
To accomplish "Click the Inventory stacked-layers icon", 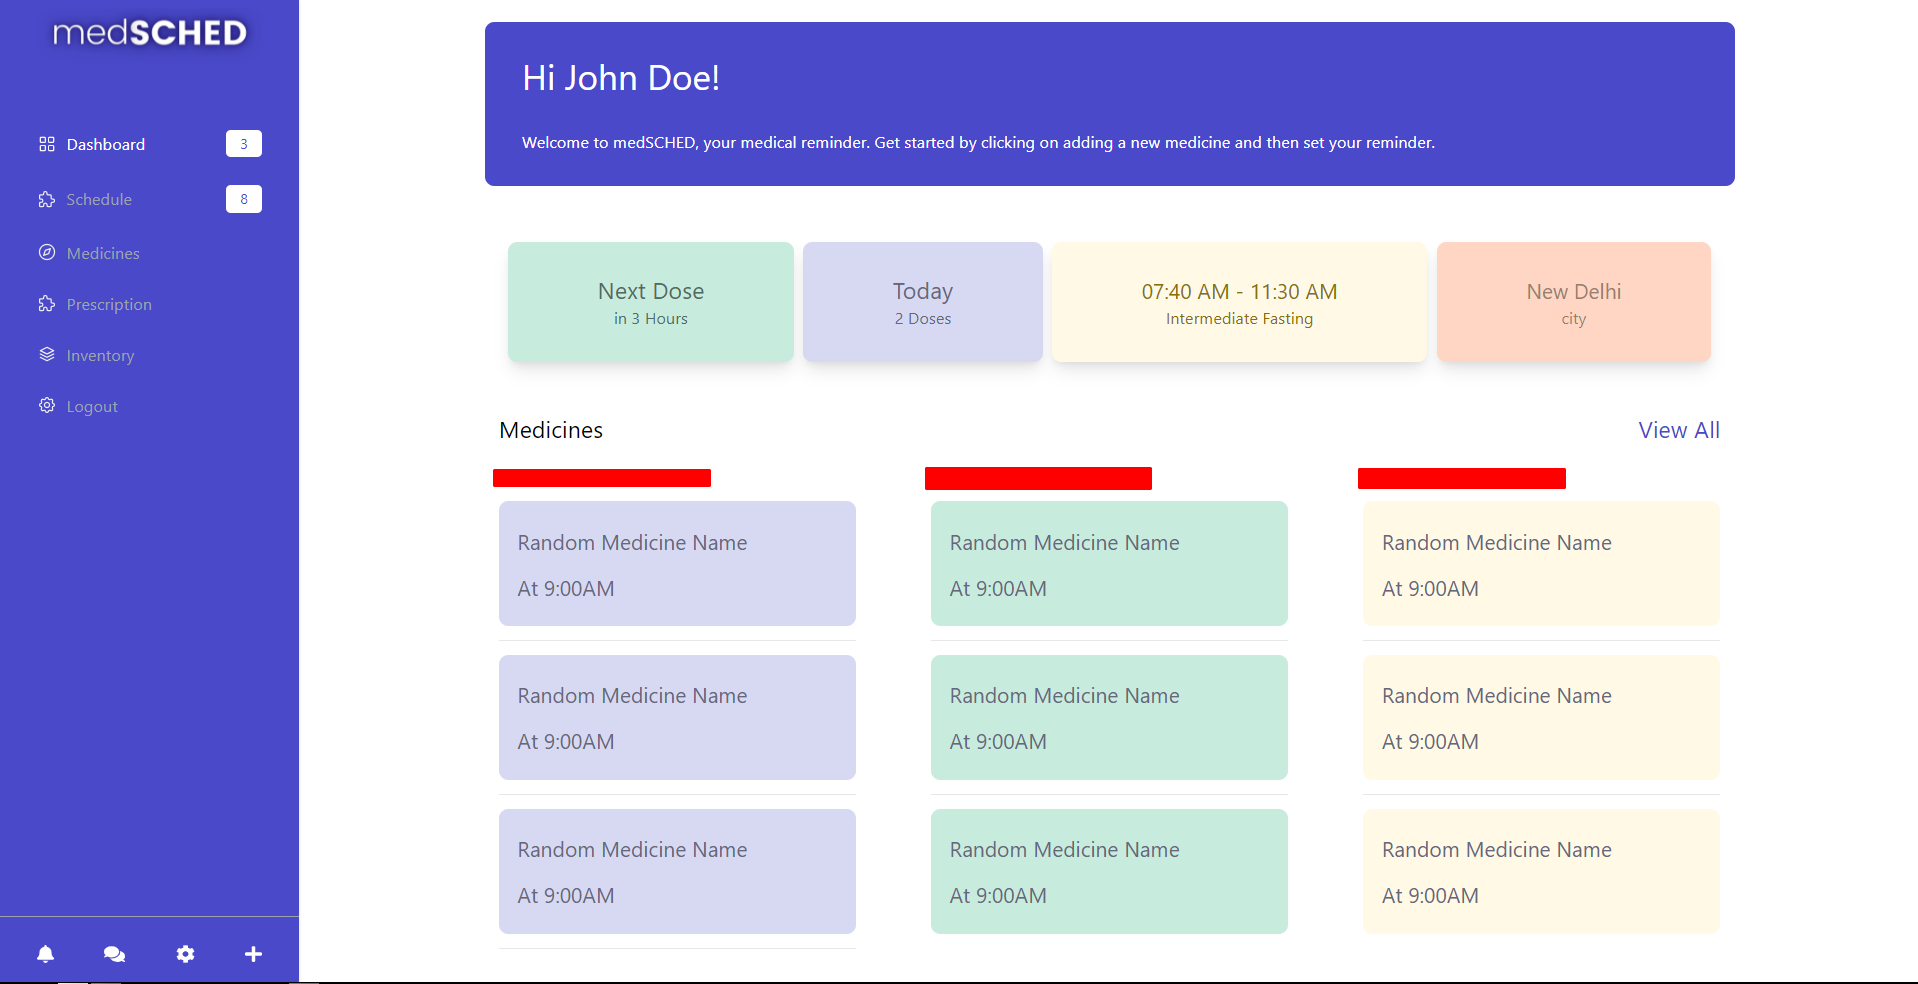I will [47, 354].
